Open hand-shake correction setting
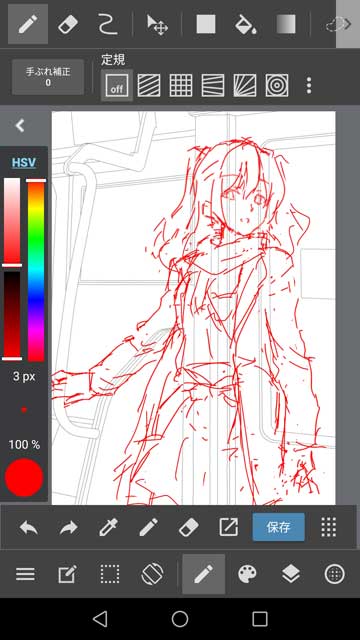 coord(48,77)
